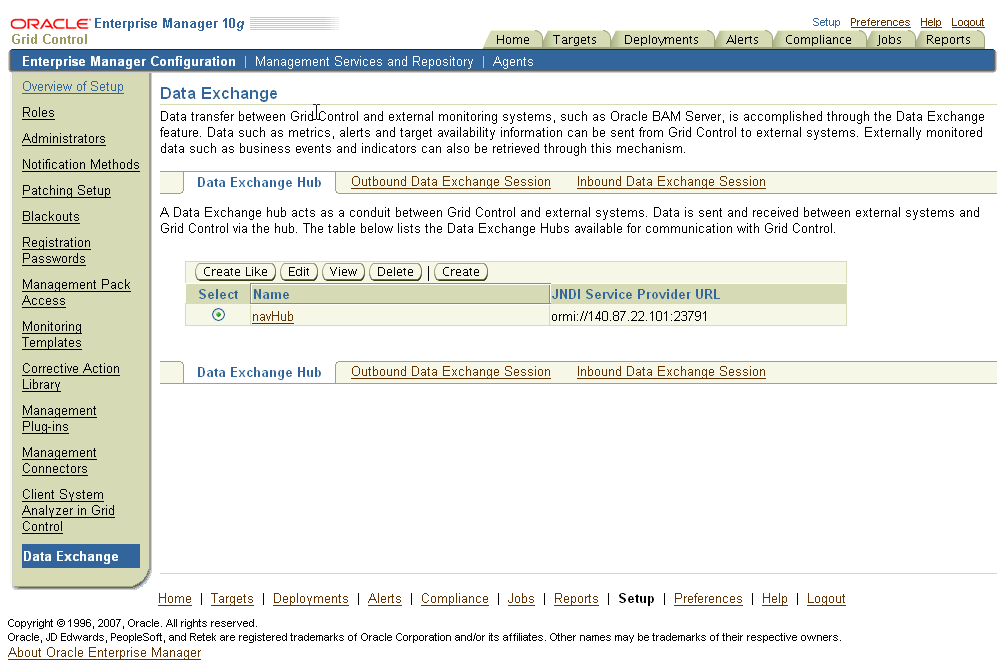Open the upper Inbound Data Exchange Session tab
The height and width of the screenshot is (668, 1005).
(x=671, y=182)
